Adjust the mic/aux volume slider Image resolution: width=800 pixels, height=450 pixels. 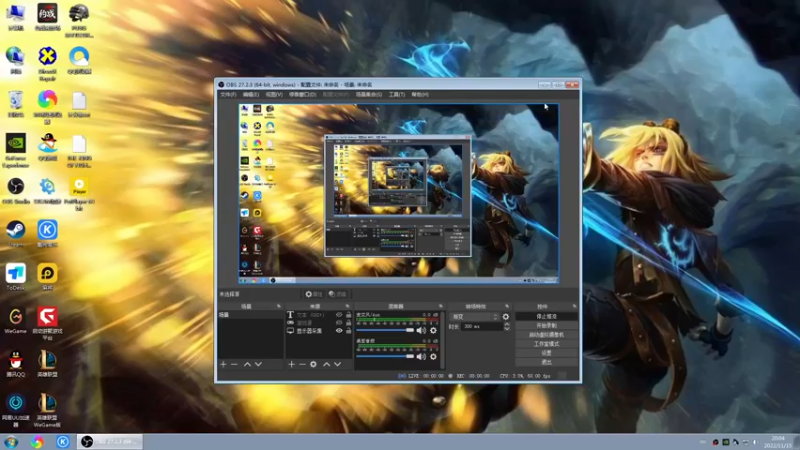click(x=385, y=331)
